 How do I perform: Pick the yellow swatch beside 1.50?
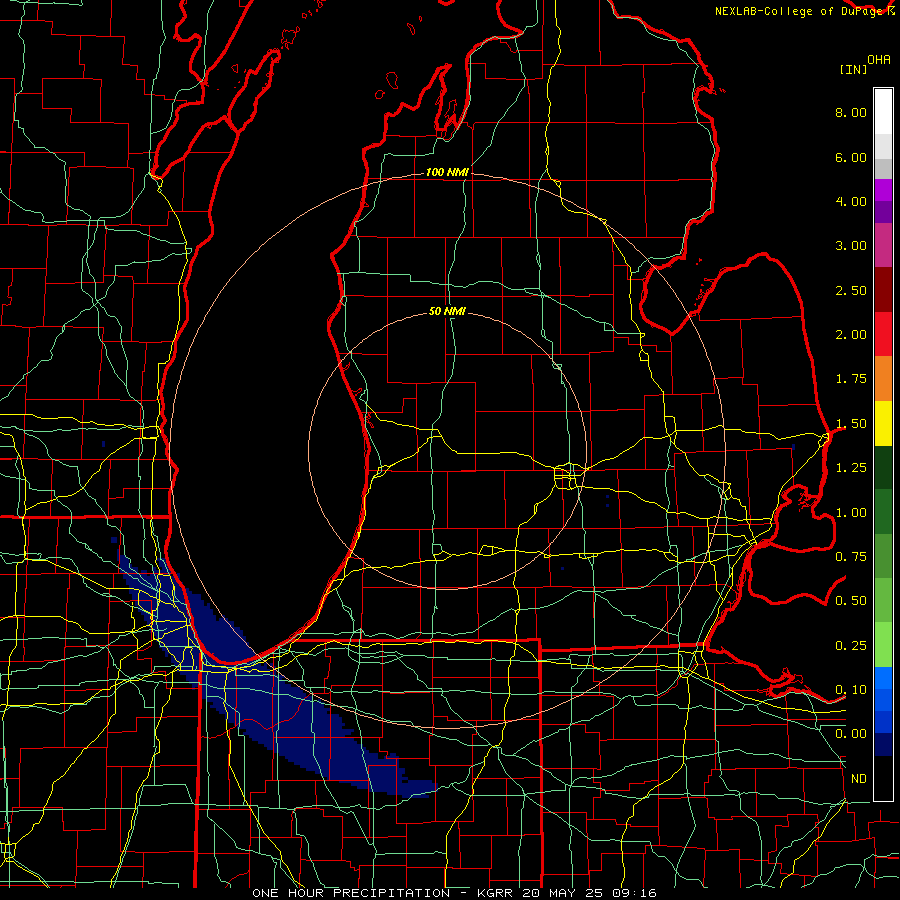883,423
